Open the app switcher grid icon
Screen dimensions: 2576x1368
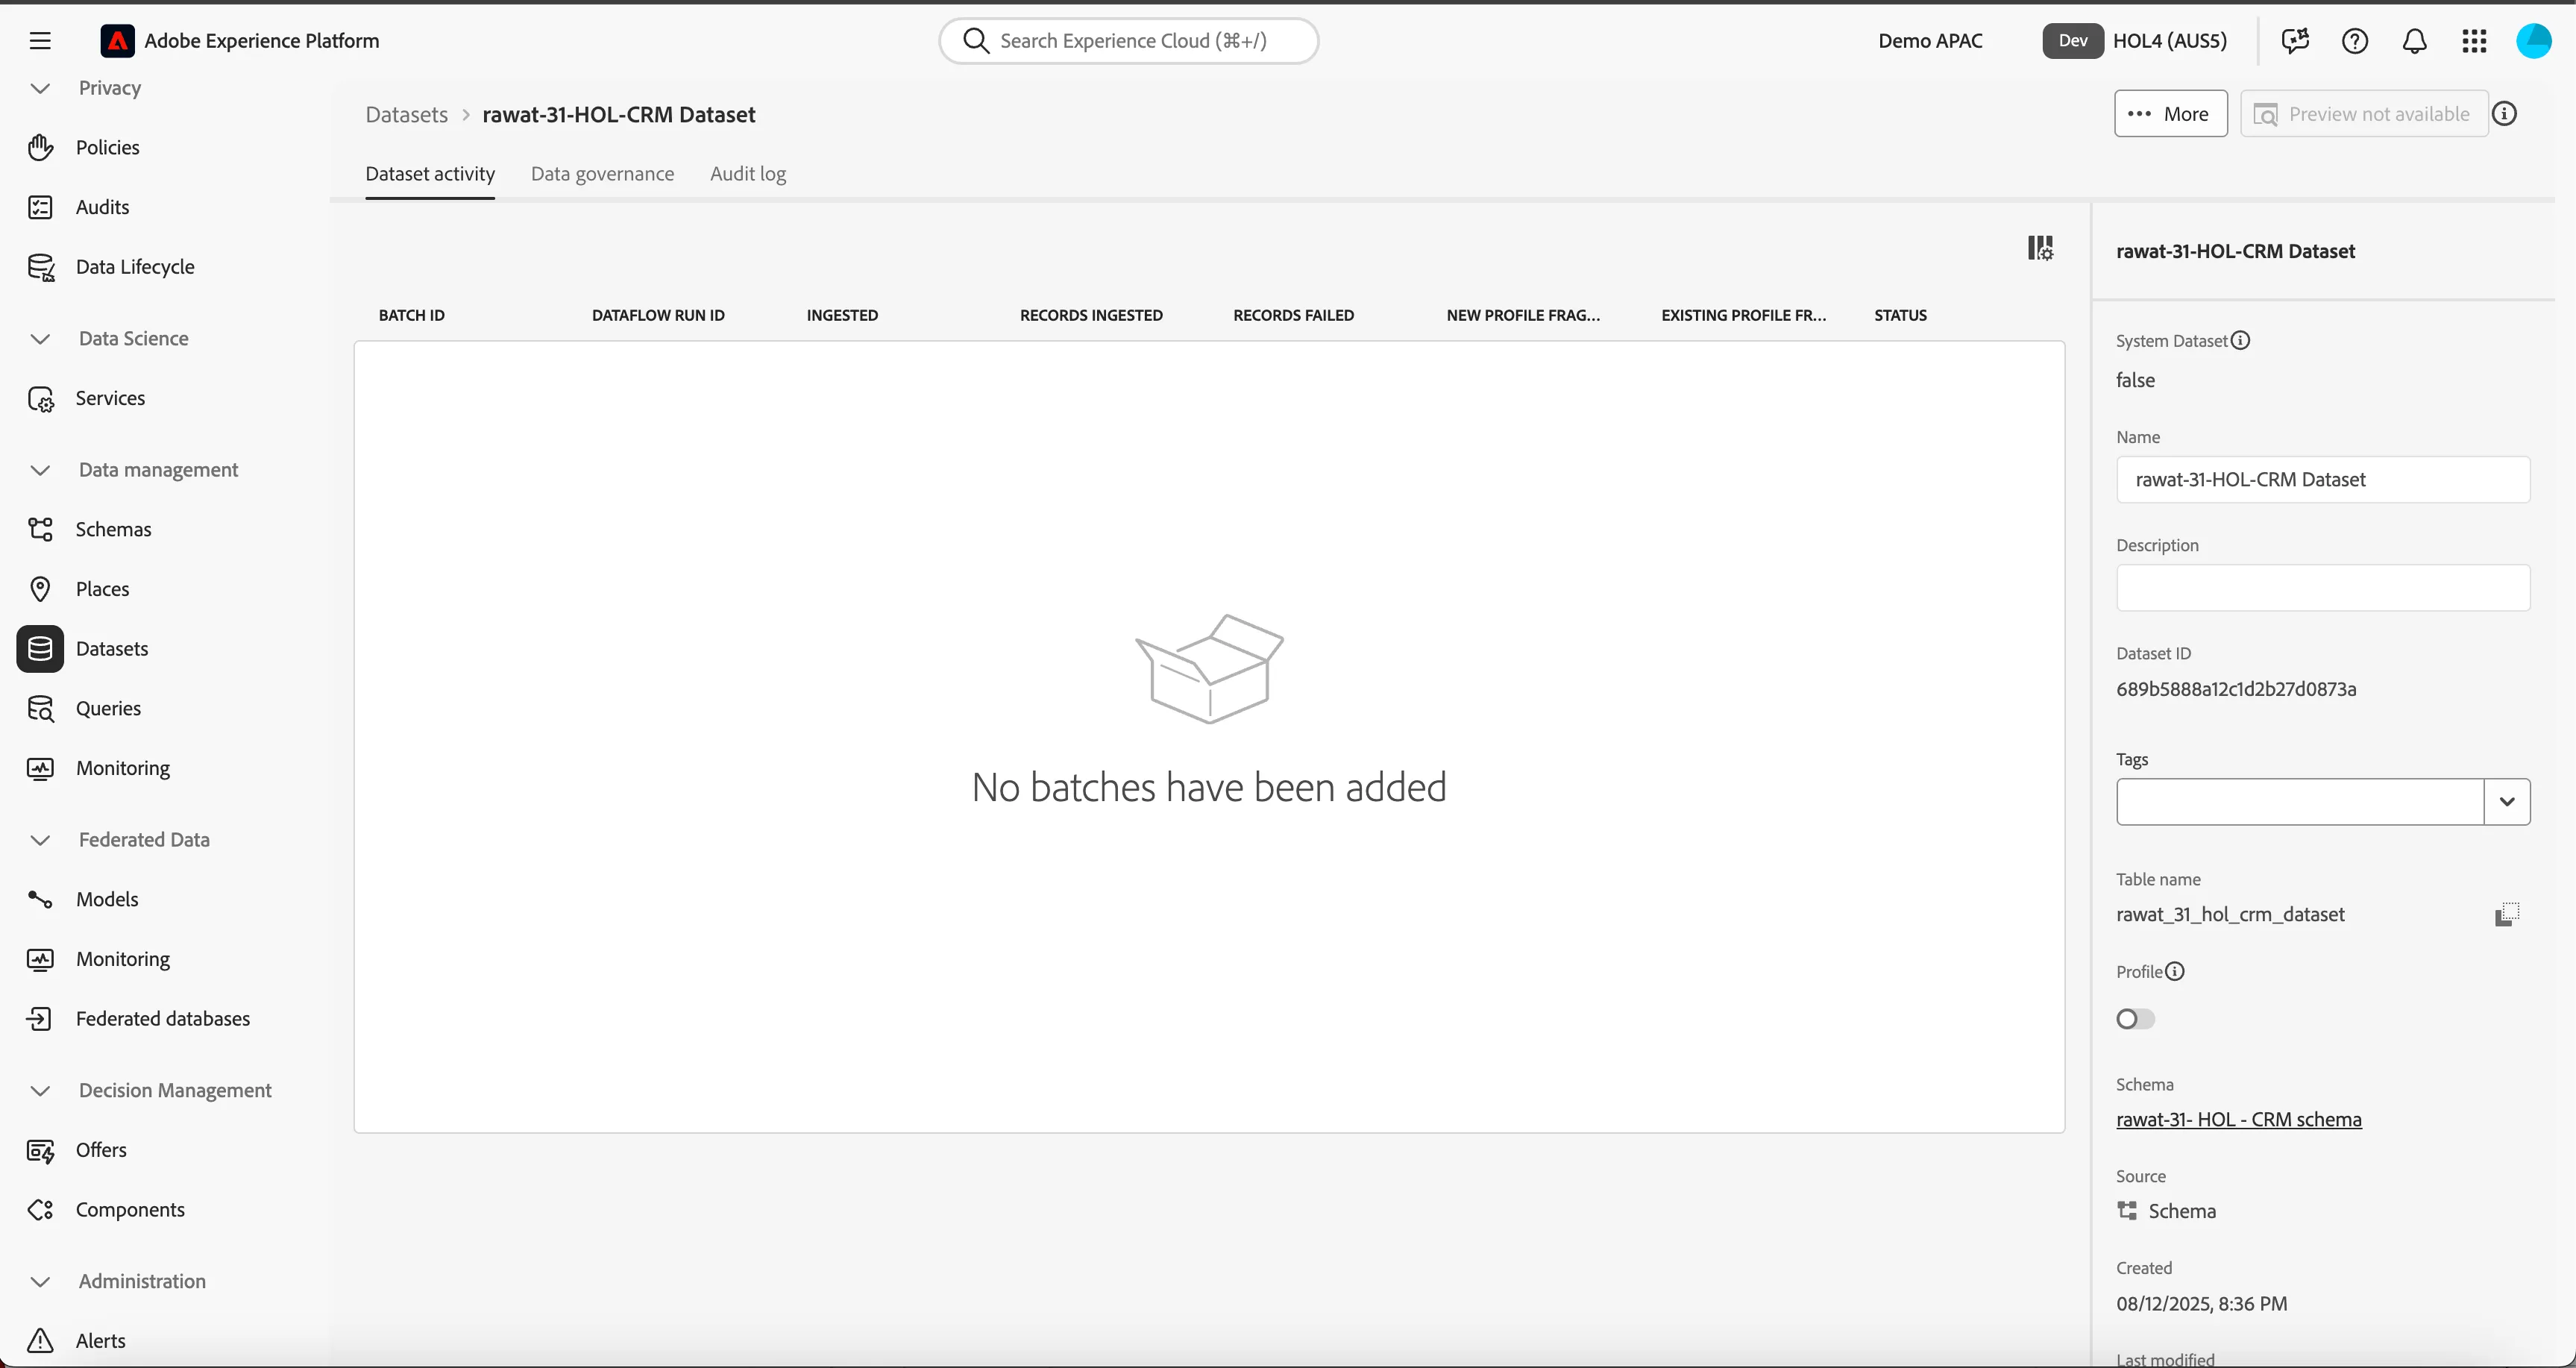point(2474,41)
